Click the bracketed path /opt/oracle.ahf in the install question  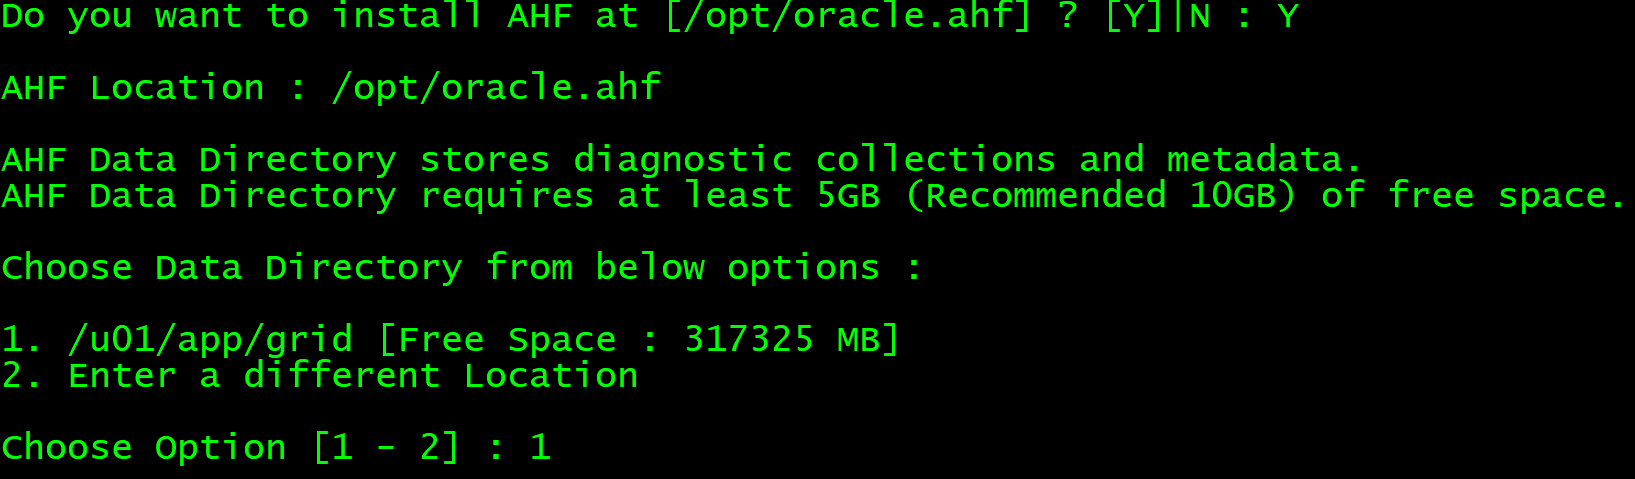[848, 16]
